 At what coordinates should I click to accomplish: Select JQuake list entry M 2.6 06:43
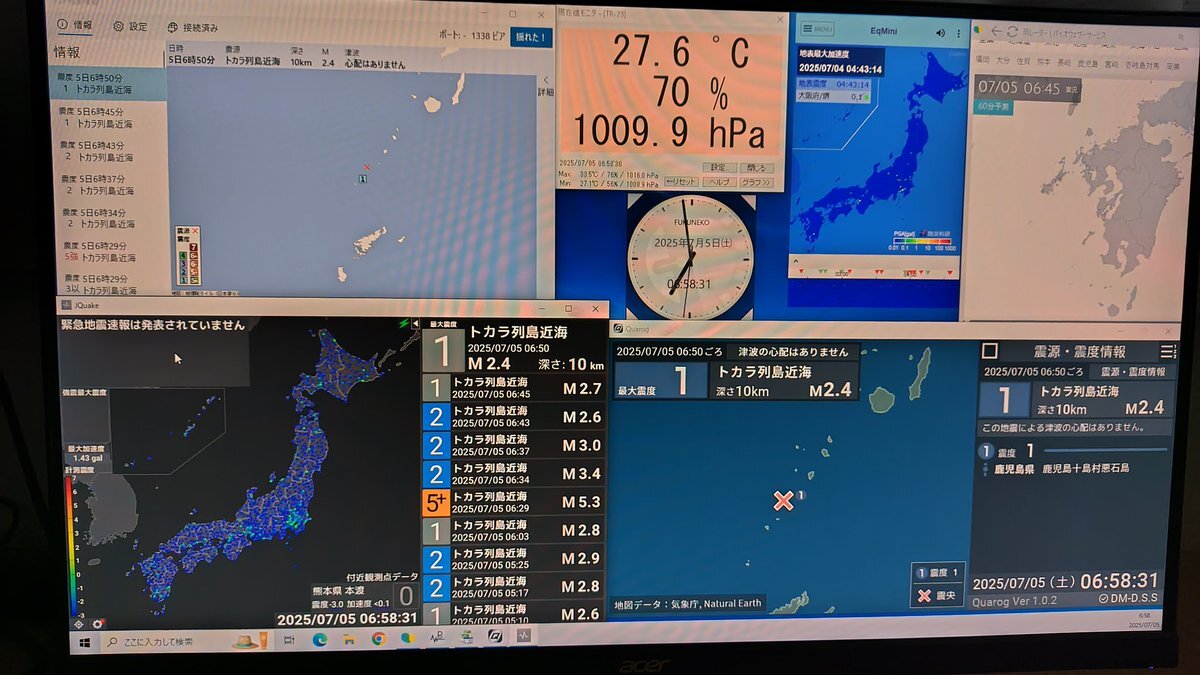pyautogui.click(x=514, y=417)
